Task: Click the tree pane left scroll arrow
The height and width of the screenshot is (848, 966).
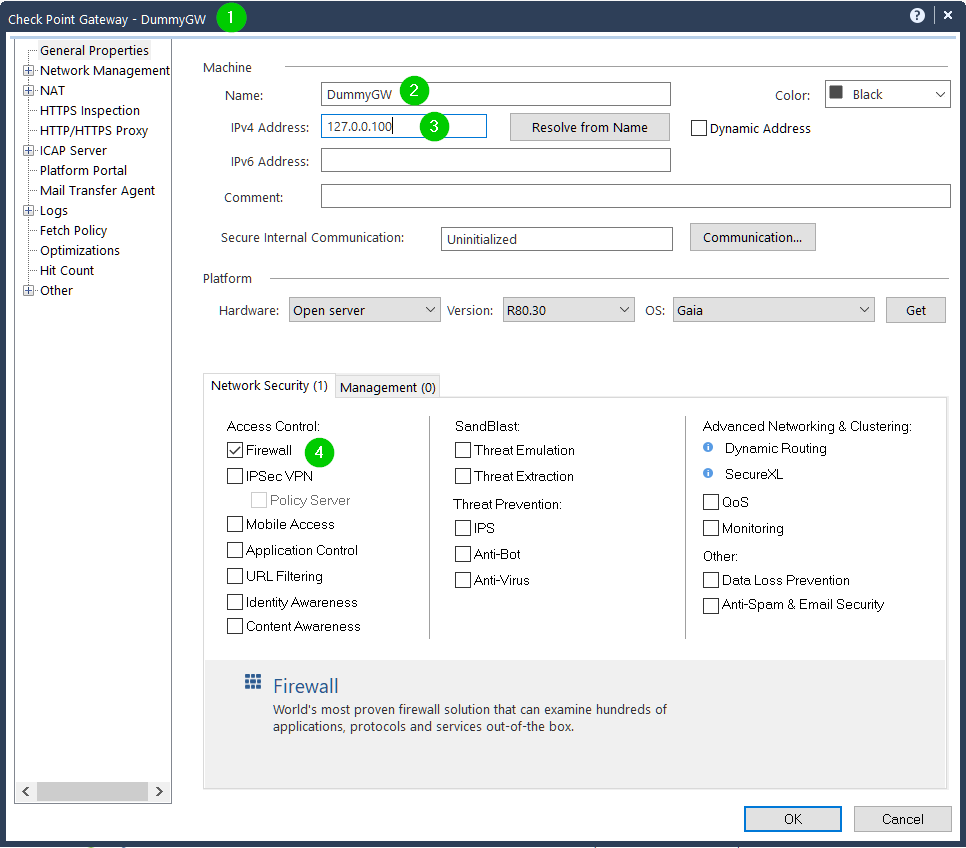Action: coord(26,791)
